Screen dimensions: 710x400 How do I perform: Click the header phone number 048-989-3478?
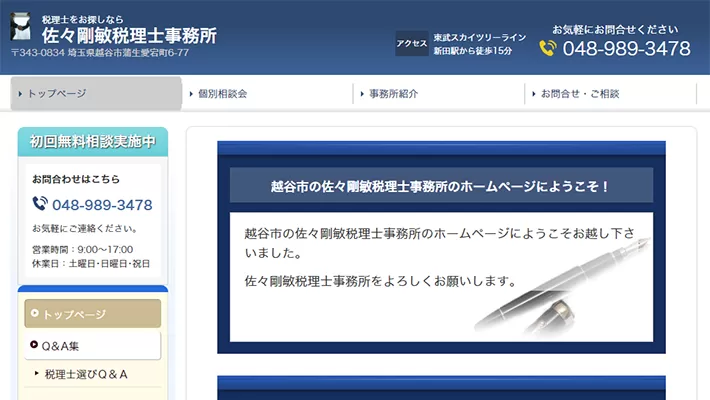pyautogui.click(x=626, y=48)
